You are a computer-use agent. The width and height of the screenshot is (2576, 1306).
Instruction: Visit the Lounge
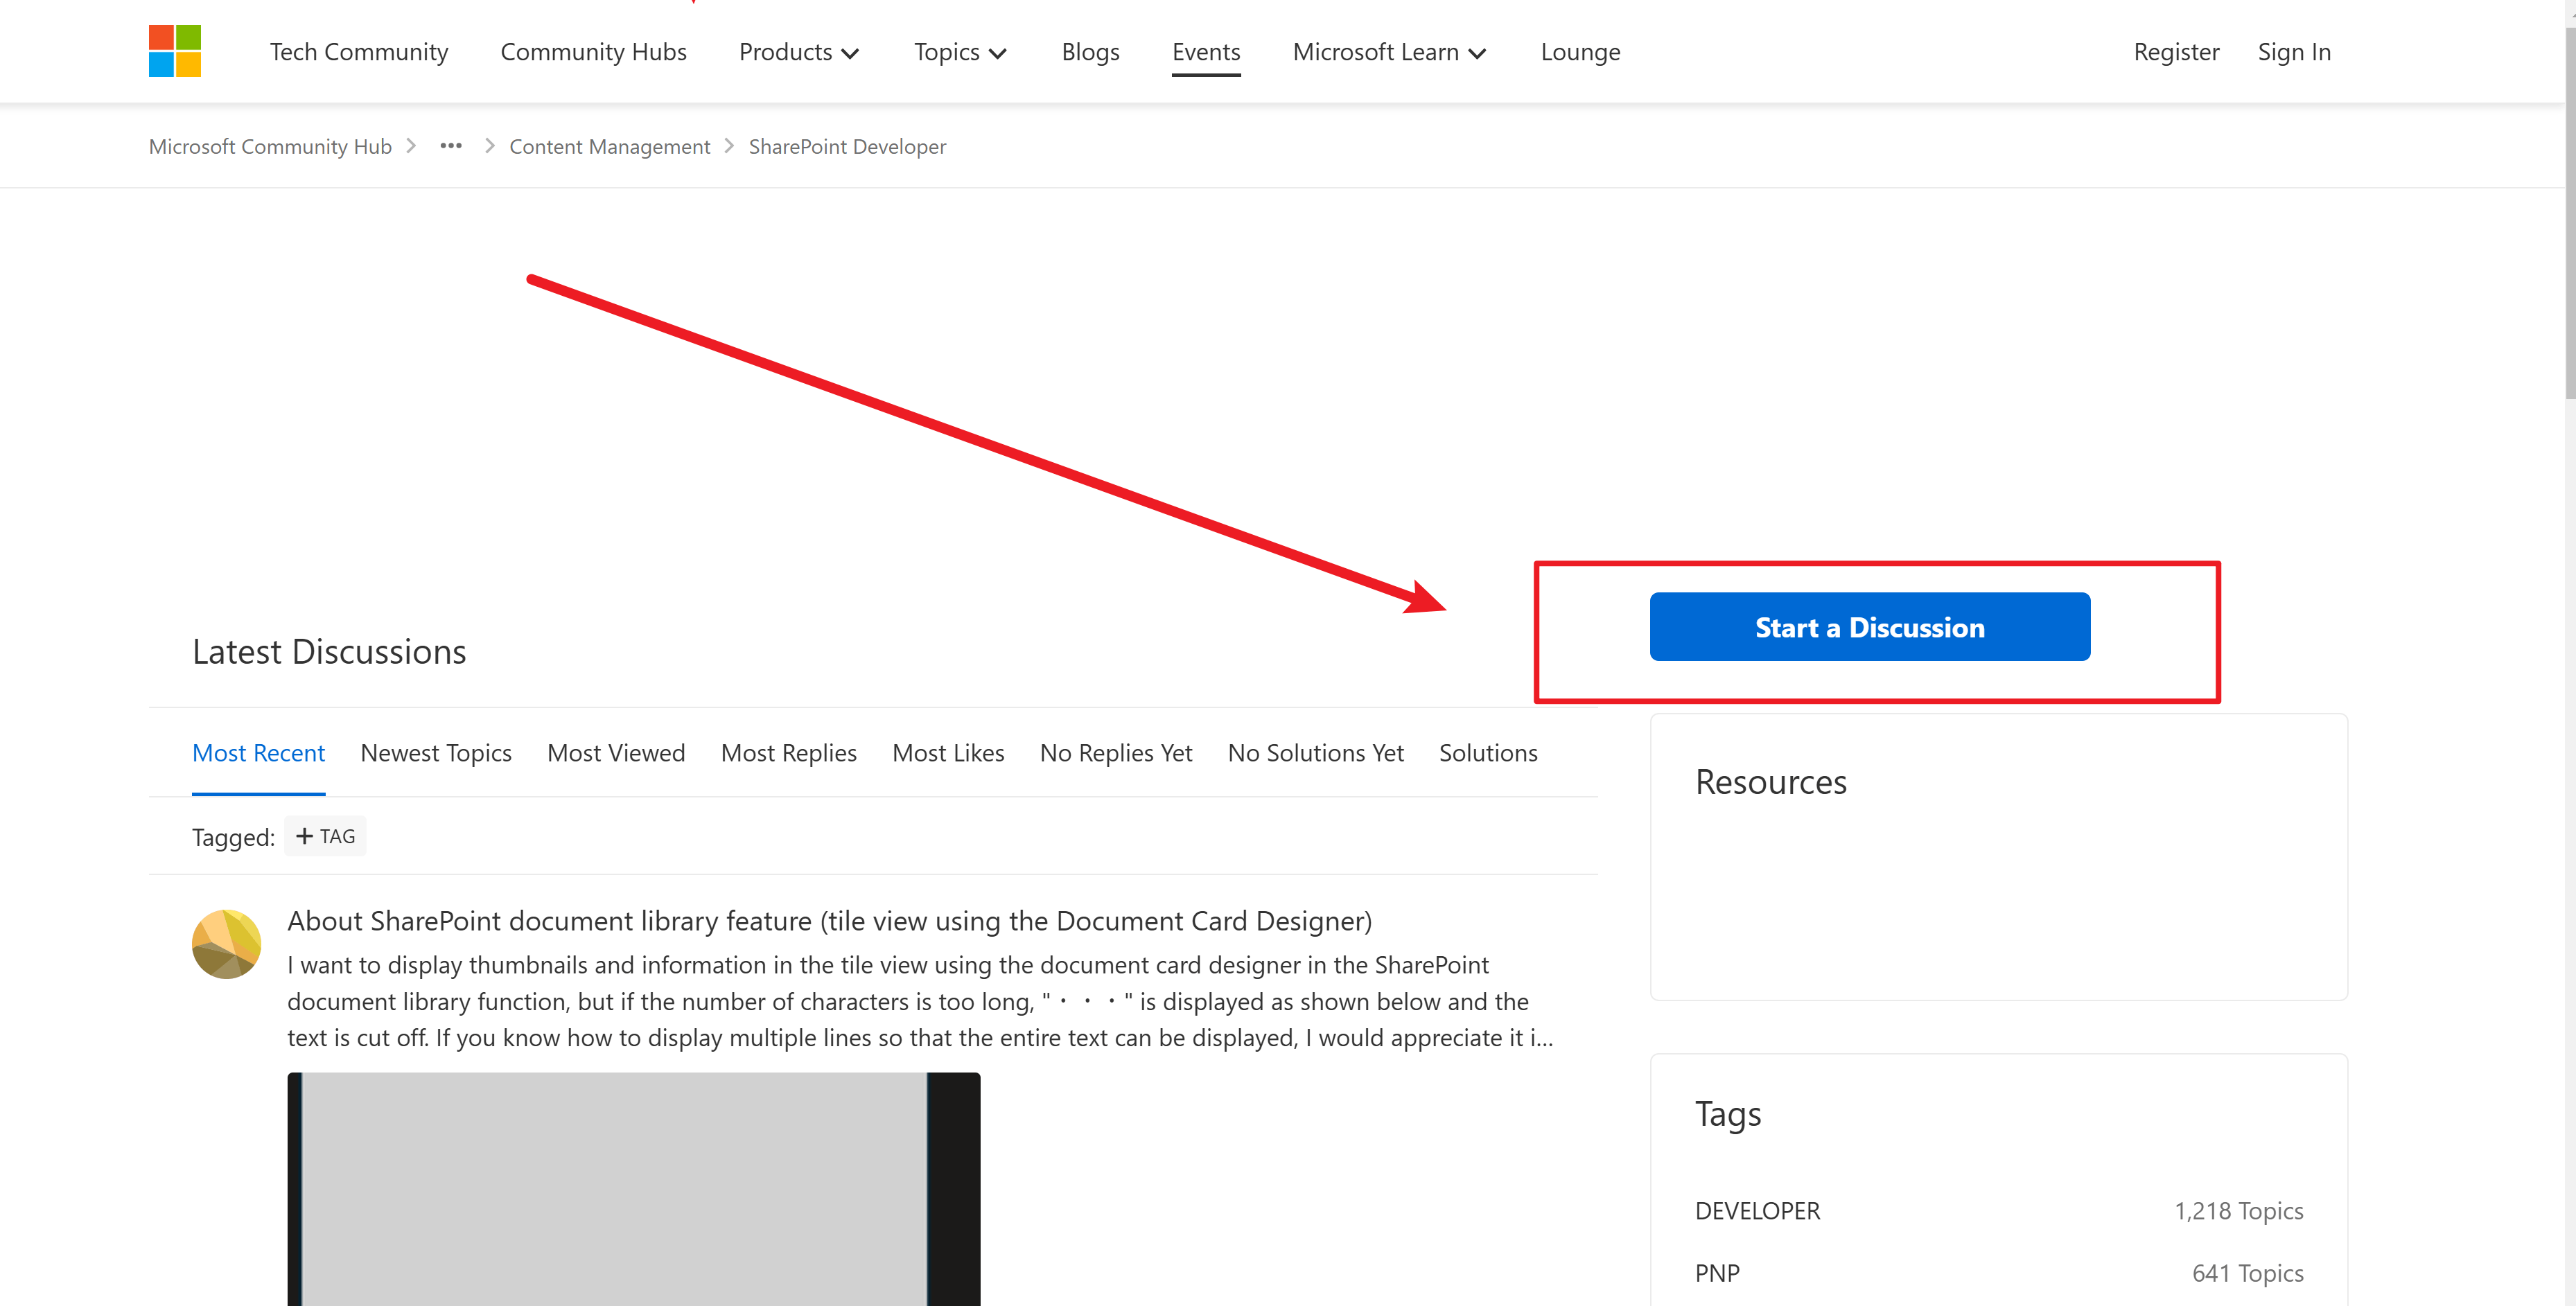pyautogui.click(x=1581, y=52)
